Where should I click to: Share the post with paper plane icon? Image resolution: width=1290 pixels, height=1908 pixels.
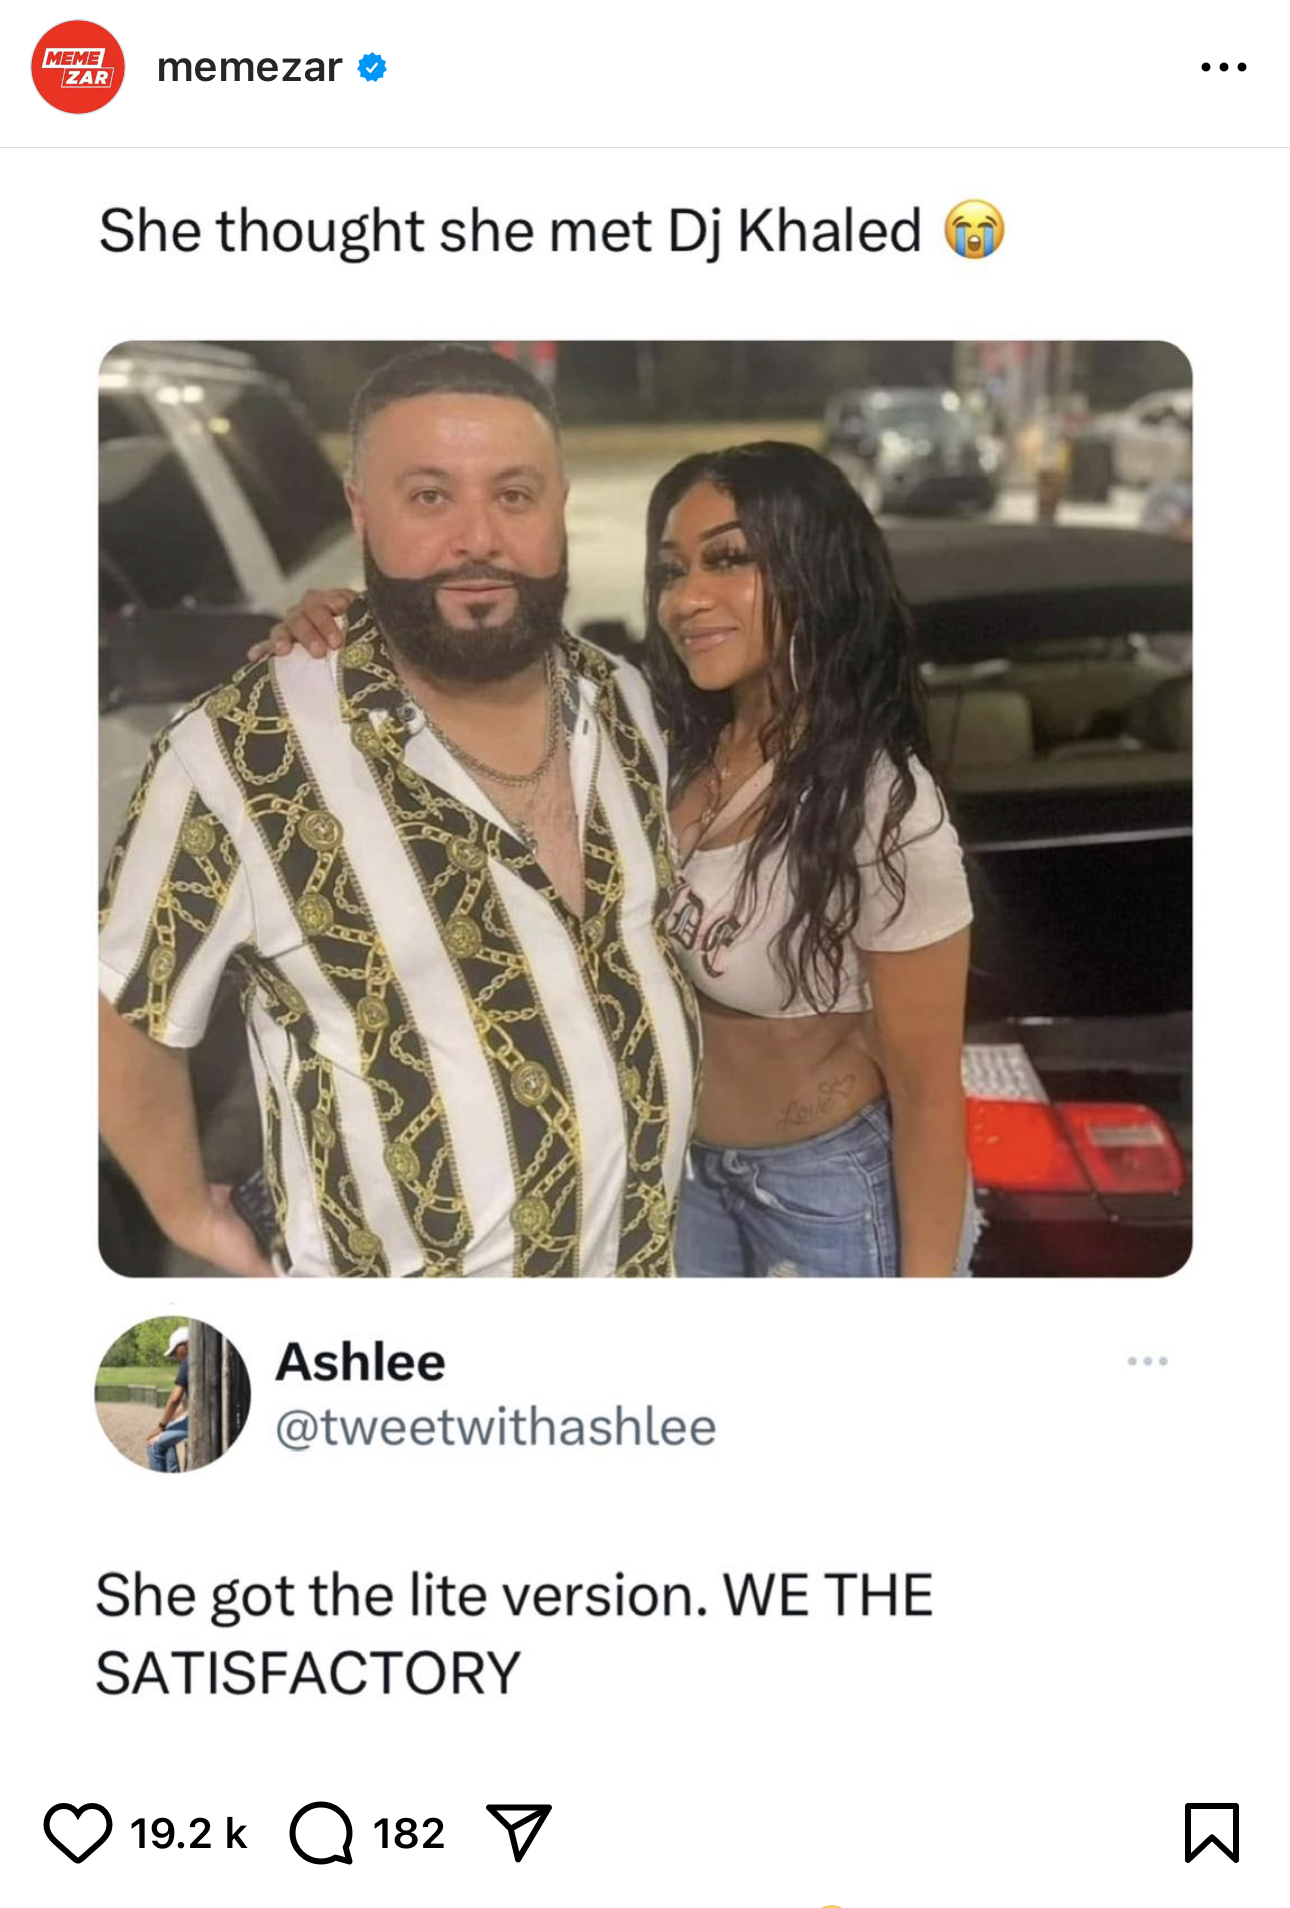[519, 1832]
